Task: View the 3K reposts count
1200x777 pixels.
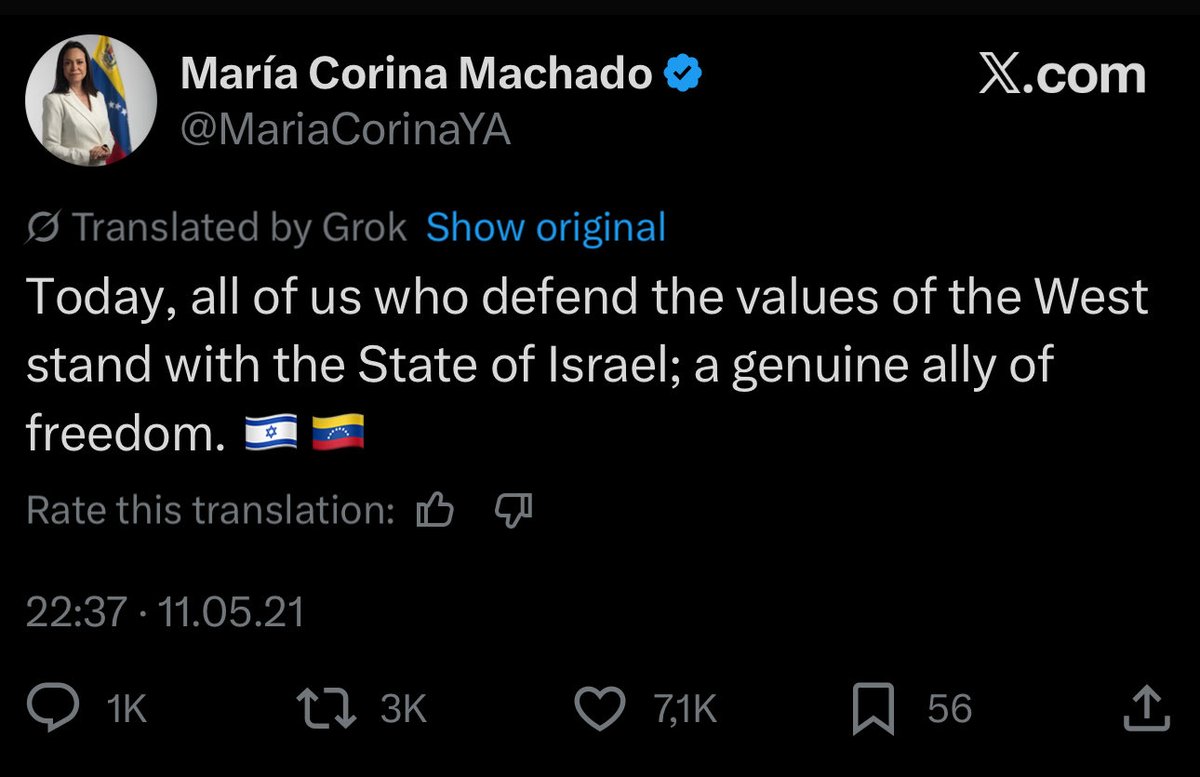Action: click(x=403, y=709)
